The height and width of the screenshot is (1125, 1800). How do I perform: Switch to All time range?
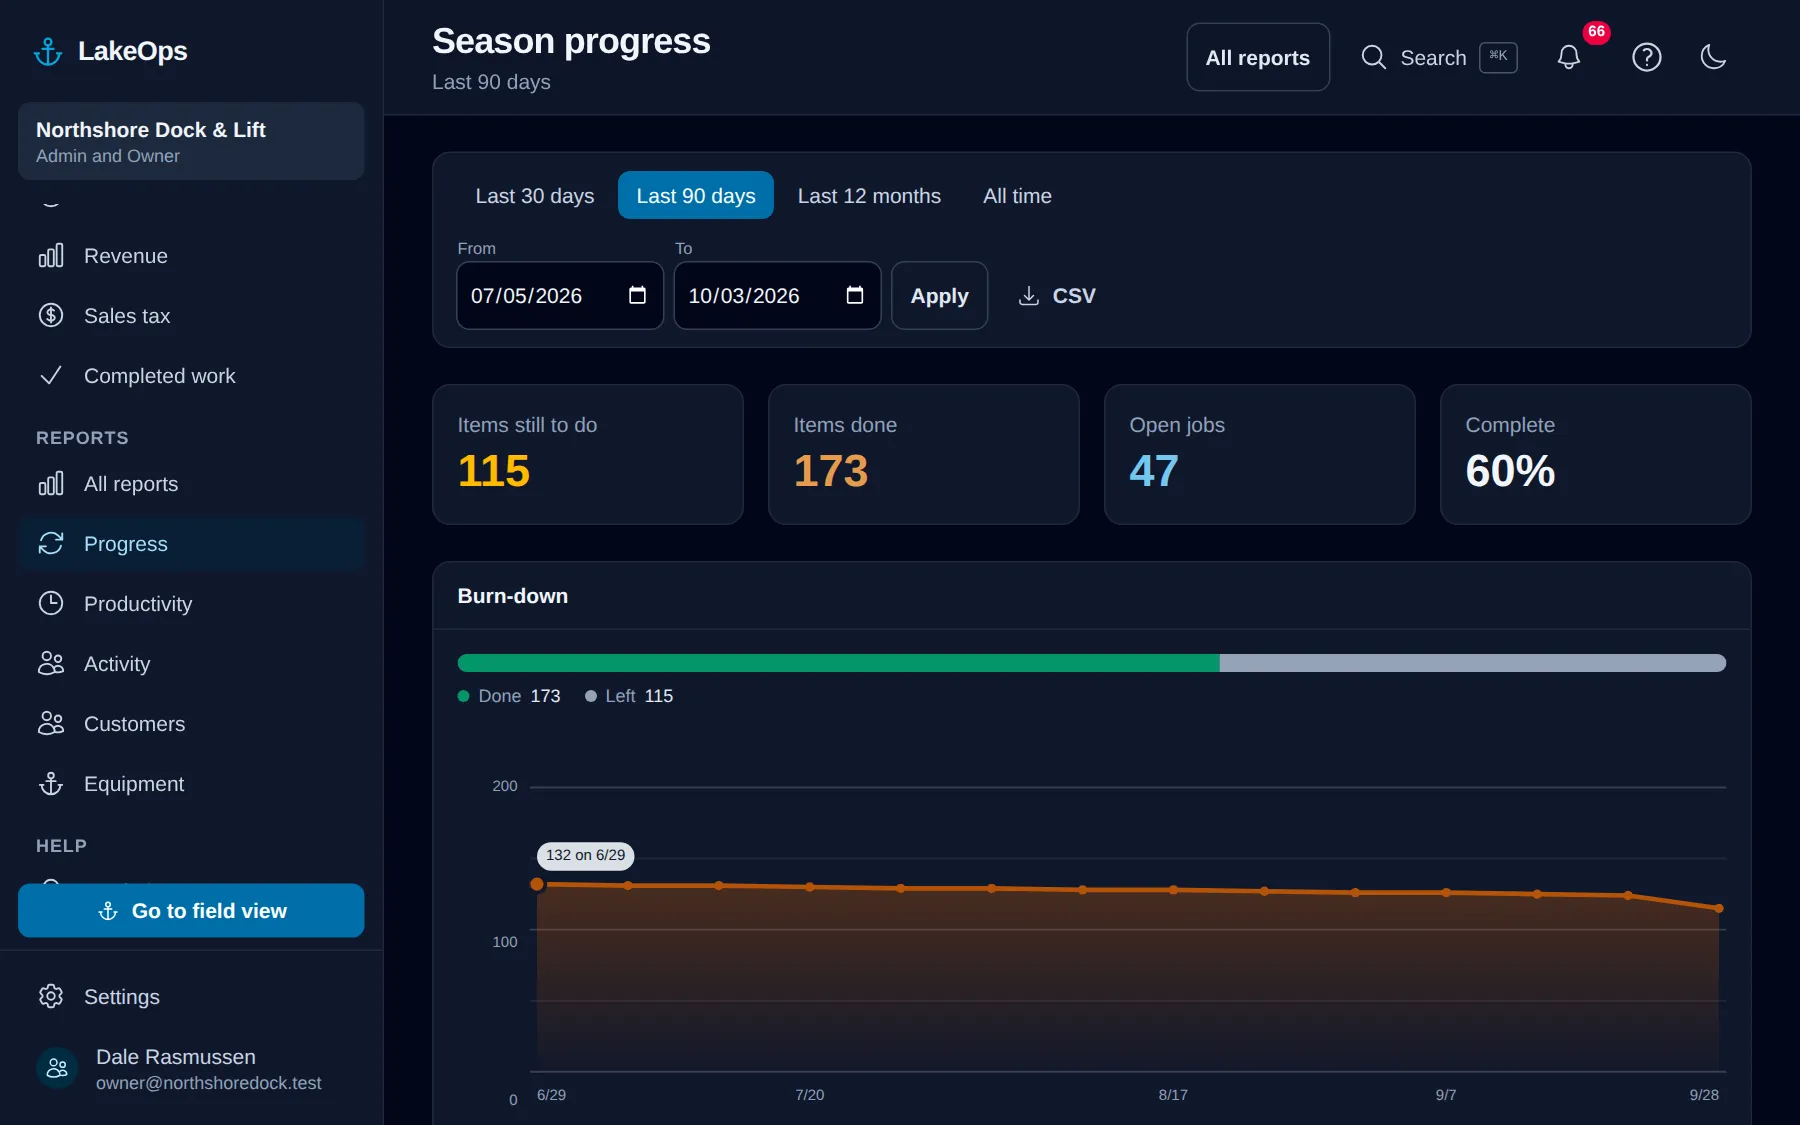tap(1017, 196)
